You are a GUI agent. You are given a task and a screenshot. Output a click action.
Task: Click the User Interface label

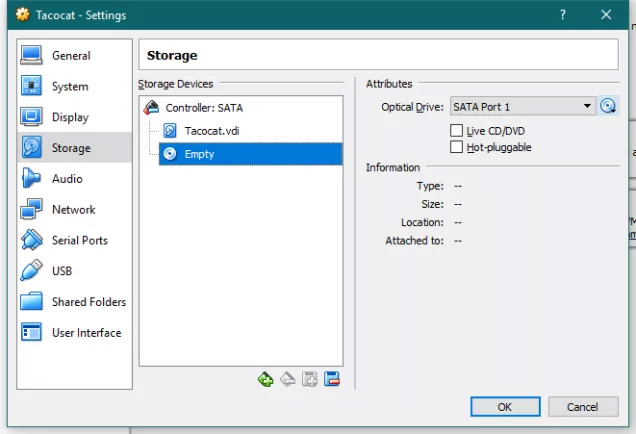[x=87, y=333]
